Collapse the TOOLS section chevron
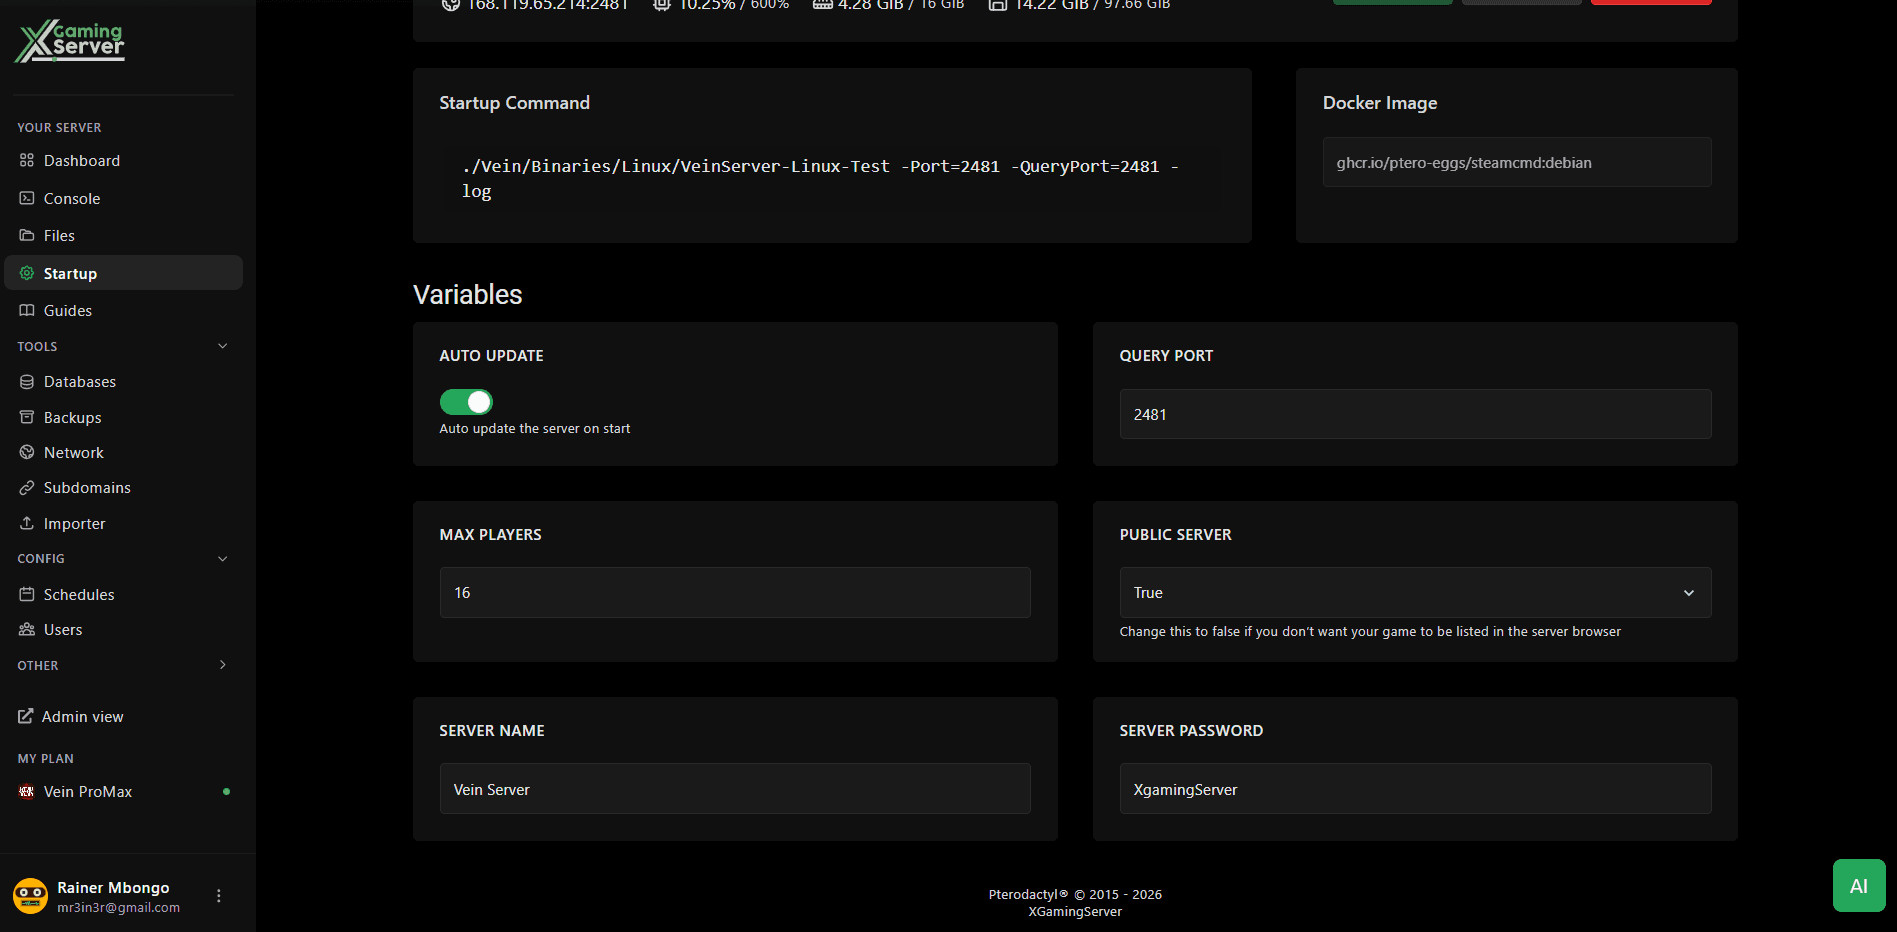The width and height of the screenshot is (1897, 932). [x=222, y=345]
